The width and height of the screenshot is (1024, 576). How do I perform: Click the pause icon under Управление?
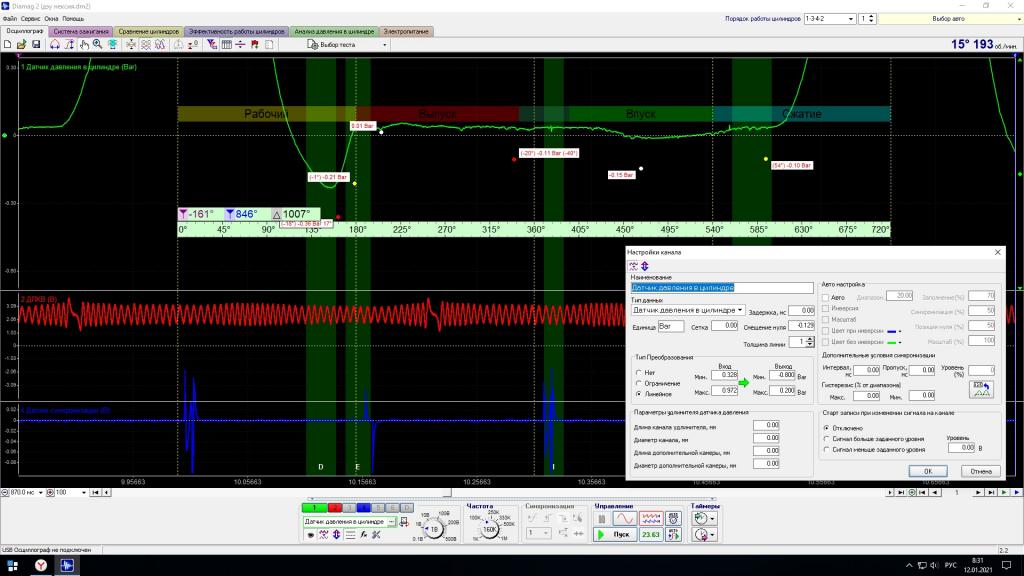pyautogui.click(x=601, y=519)
